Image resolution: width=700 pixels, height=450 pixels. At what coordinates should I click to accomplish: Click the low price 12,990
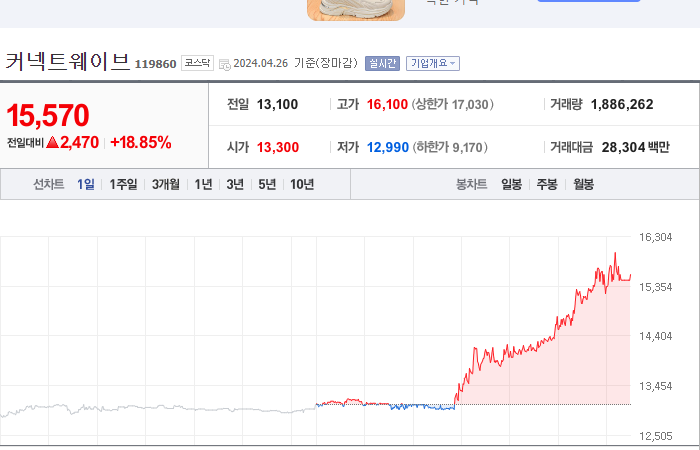(x=388, y=147)
